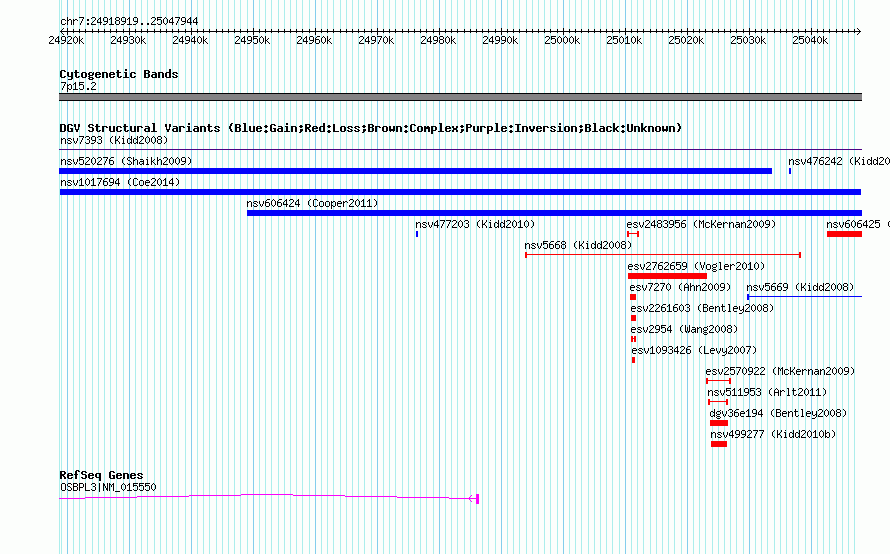This screenshot has width=890, height=554.
Task: Click the 7p15.2 cytogenetic band label
Action: (x=78, y=86)
